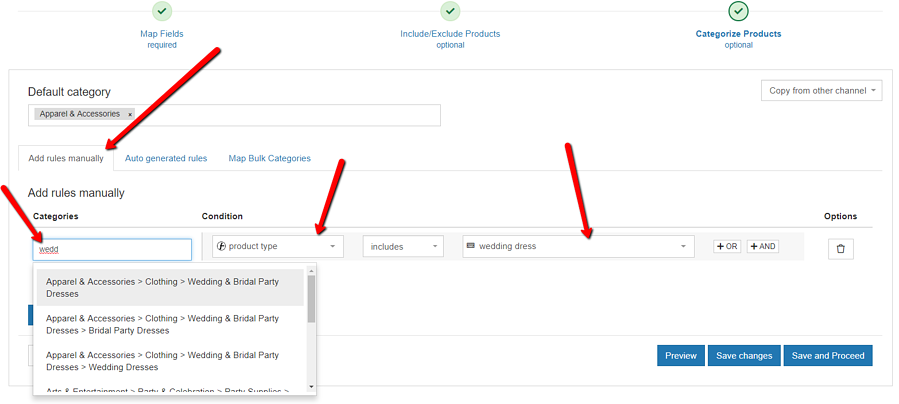The width and height of the screenshot is (899, 404).
Task: Add an OR condition to the rule
Action: (727, 246)
